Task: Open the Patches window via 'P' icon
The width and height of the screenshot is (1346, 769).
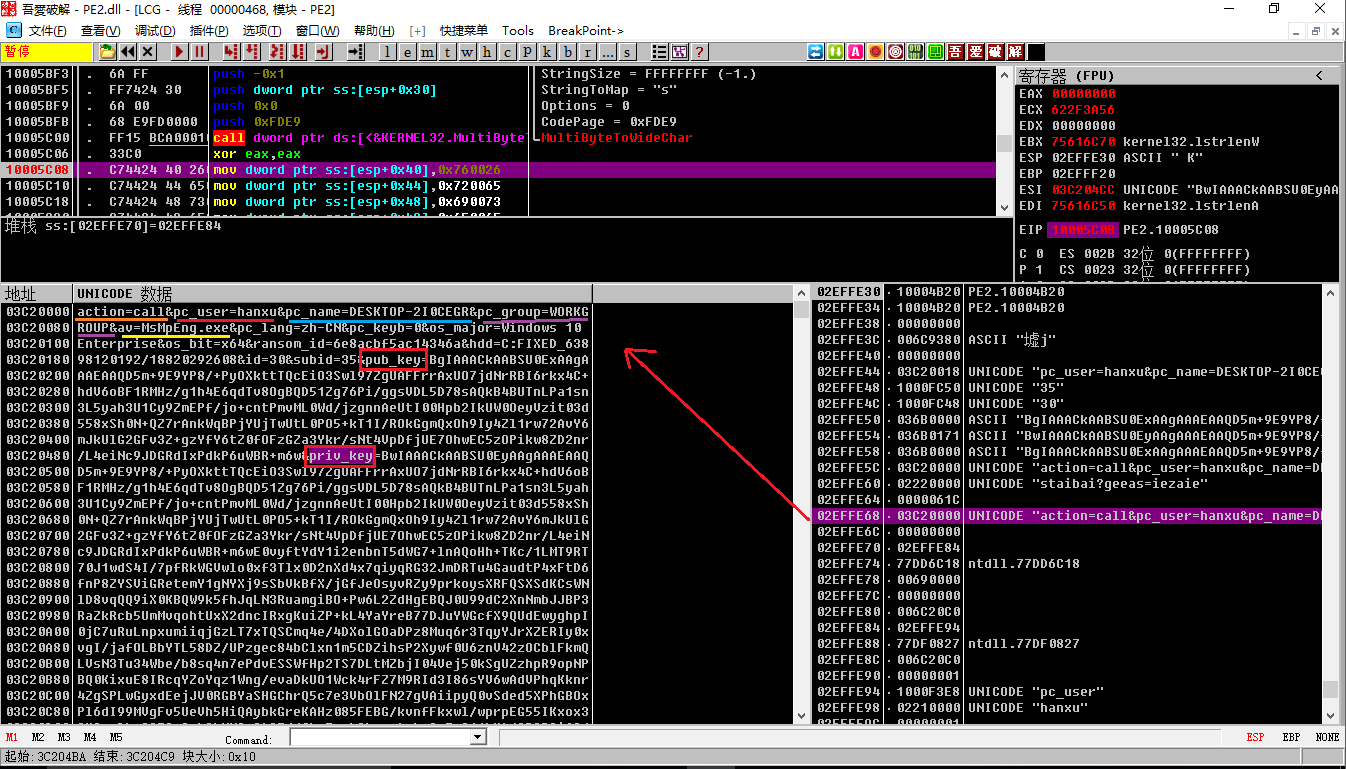Action: 528,50
